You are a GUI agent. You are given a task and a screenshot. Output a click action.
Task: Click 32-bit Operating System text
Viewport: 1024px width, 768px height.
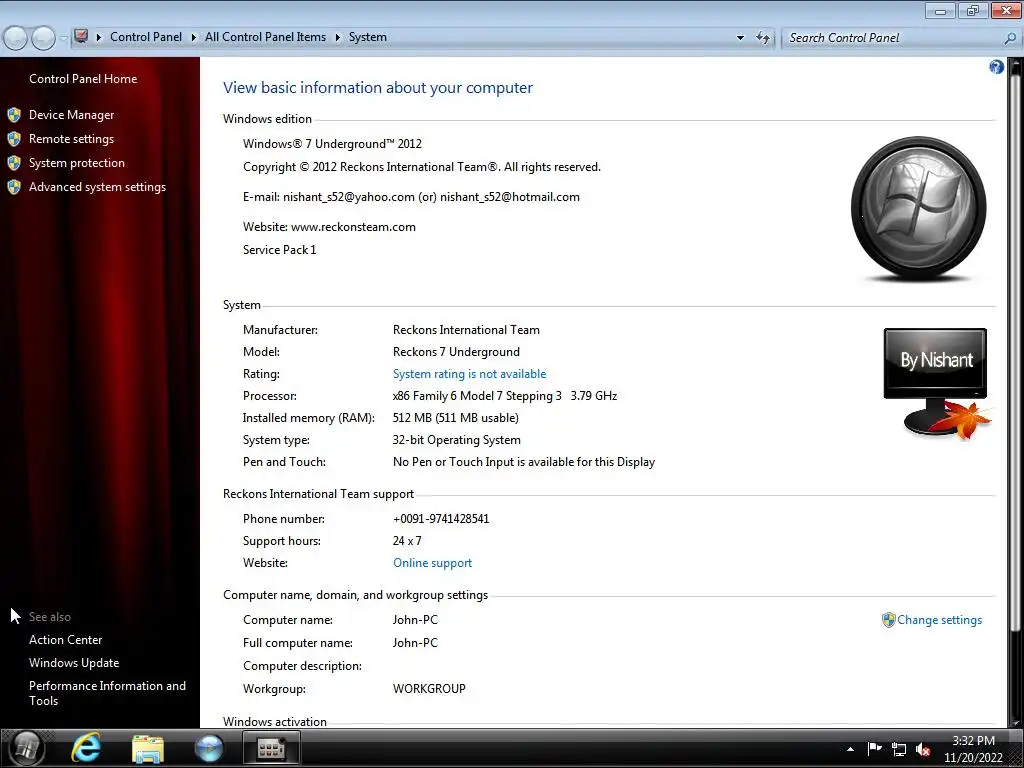pos(456,440)
